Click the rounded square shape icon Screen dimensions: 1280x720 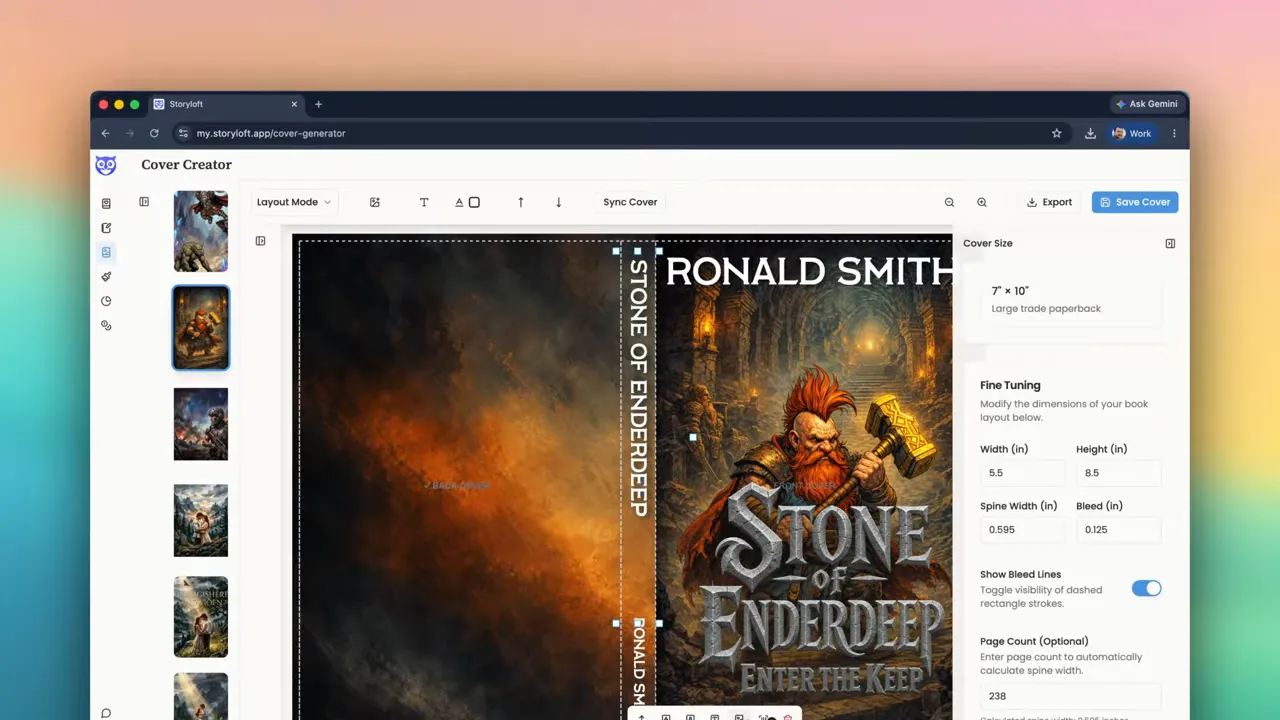[475, 202]
